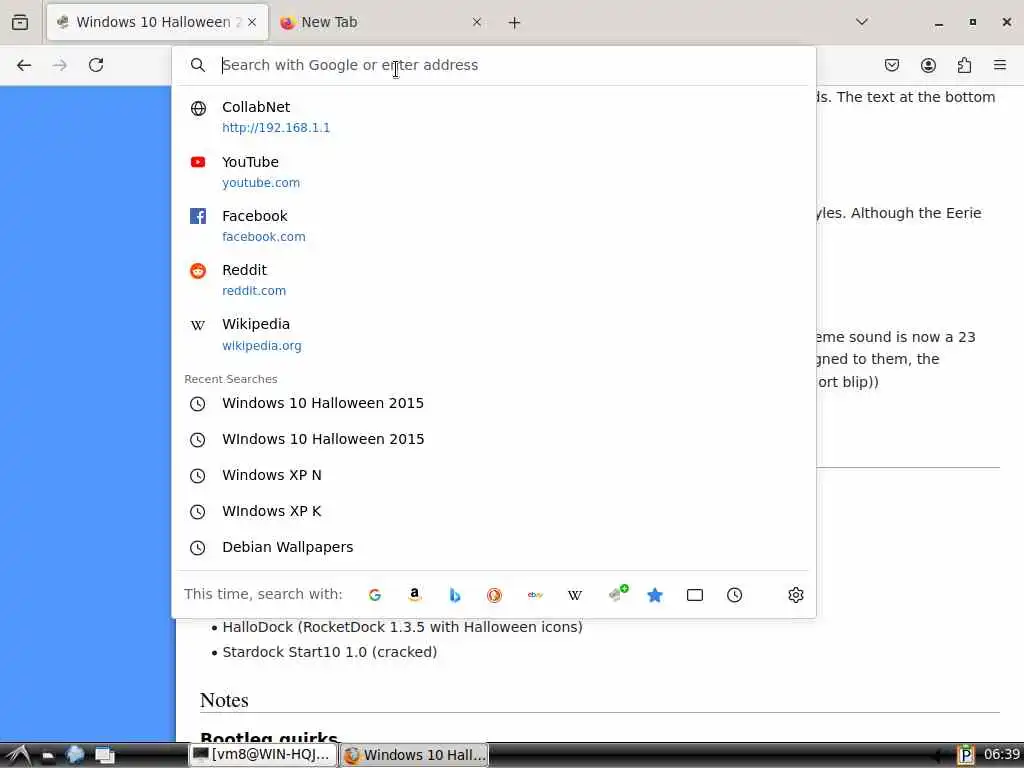
Task: Open the taskbar start menu icon
Action: tap(18, 755)
